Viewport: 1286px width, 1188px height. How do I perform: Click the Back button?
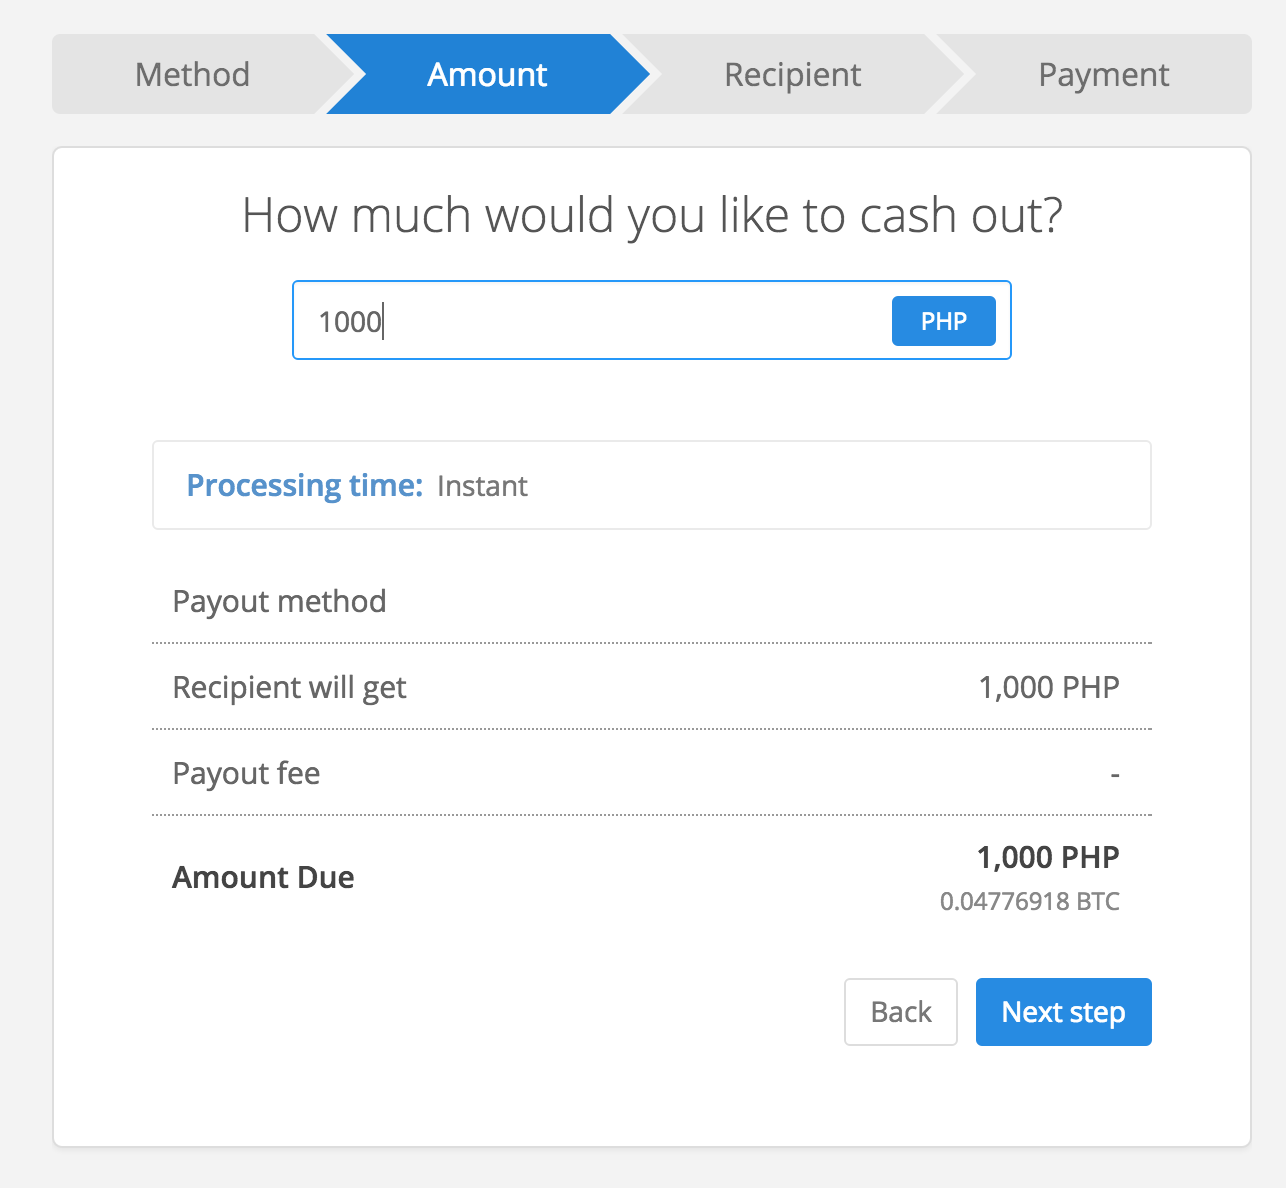tap(900, 1012)
